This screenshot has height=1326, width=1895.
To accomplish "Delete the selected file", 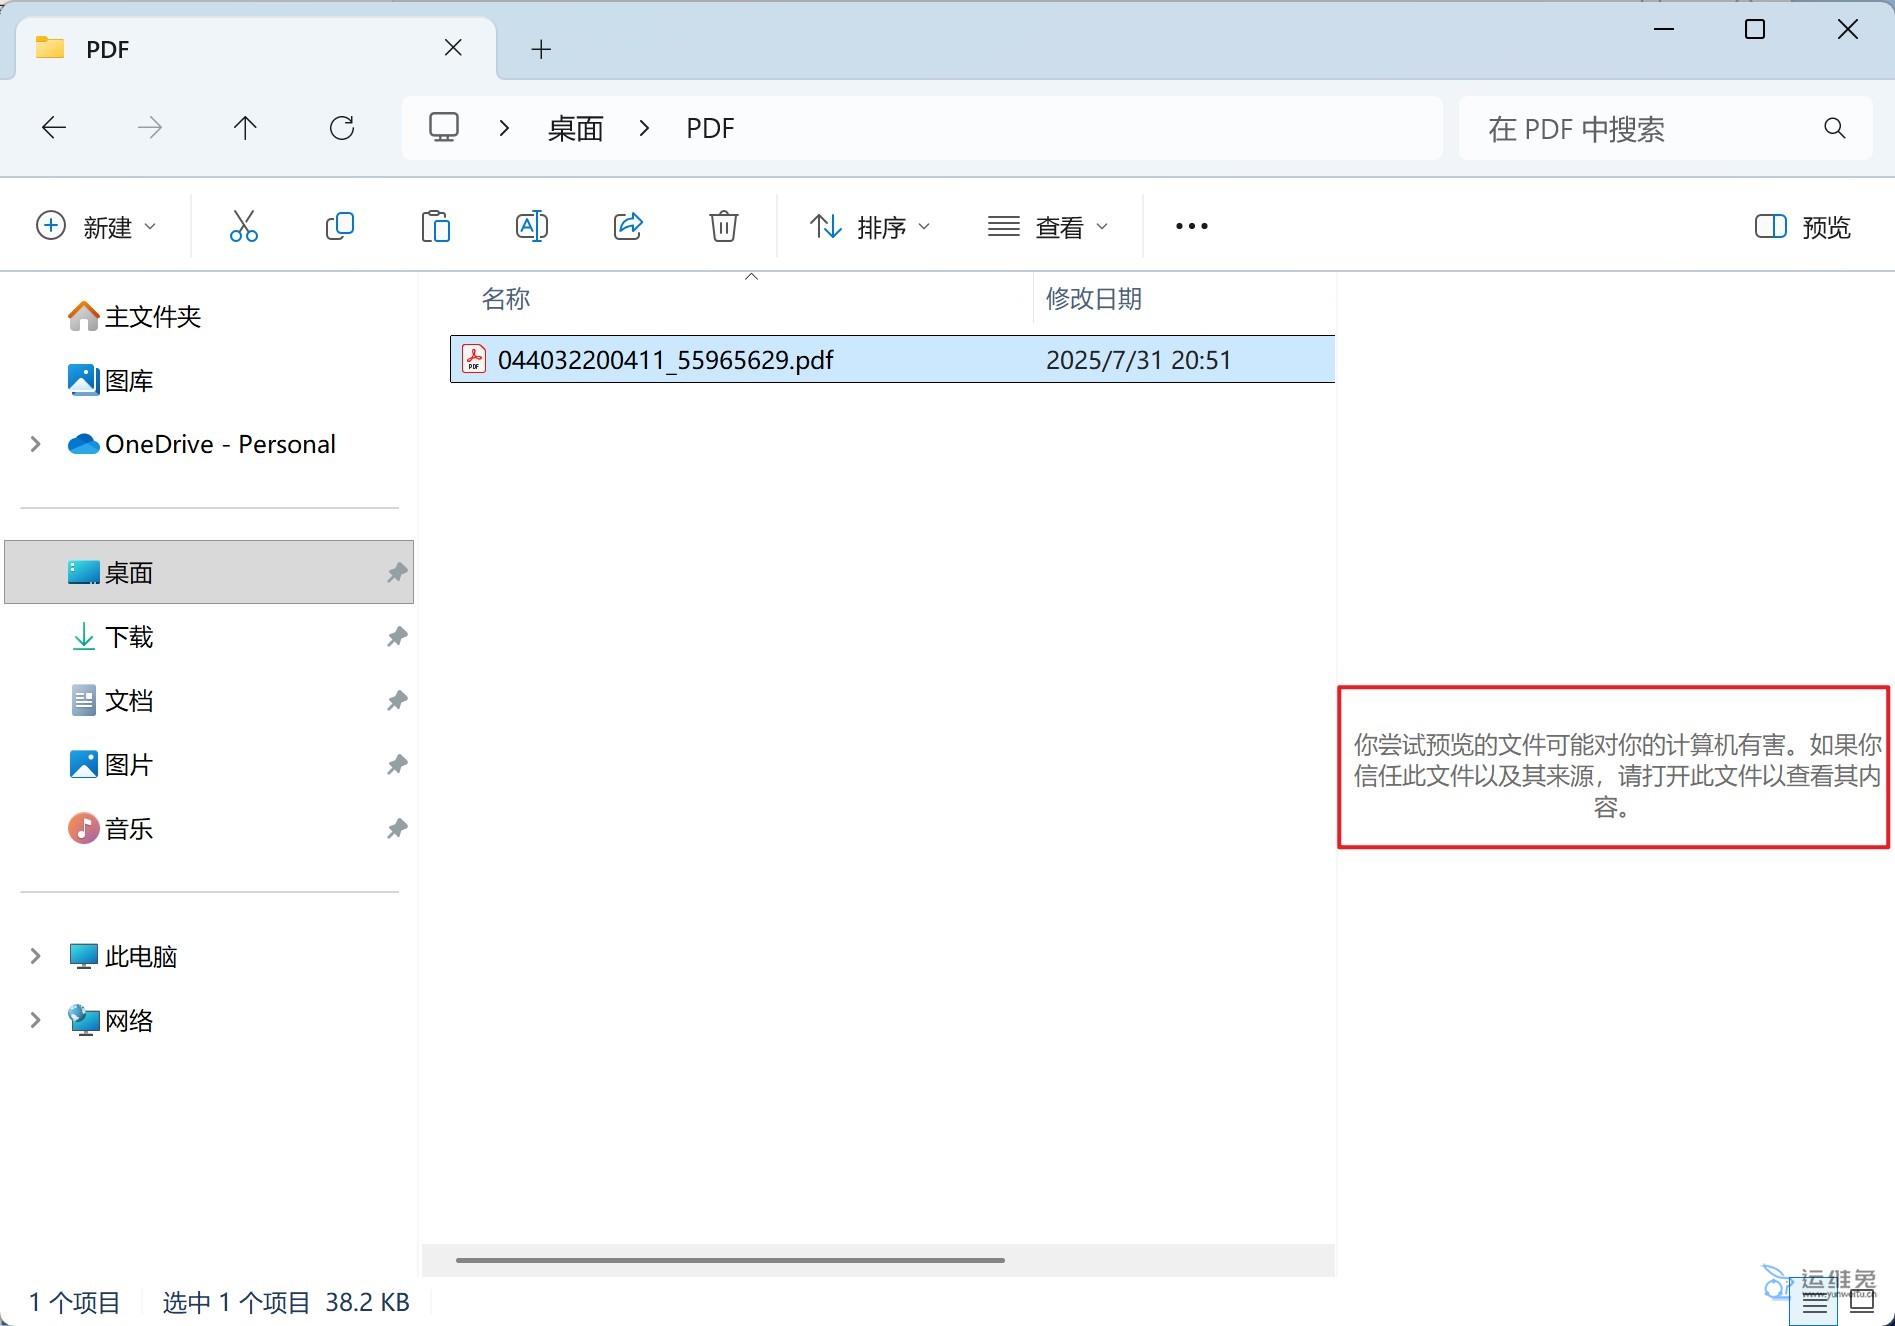I will pyautogui.click(x=723, y=226).
